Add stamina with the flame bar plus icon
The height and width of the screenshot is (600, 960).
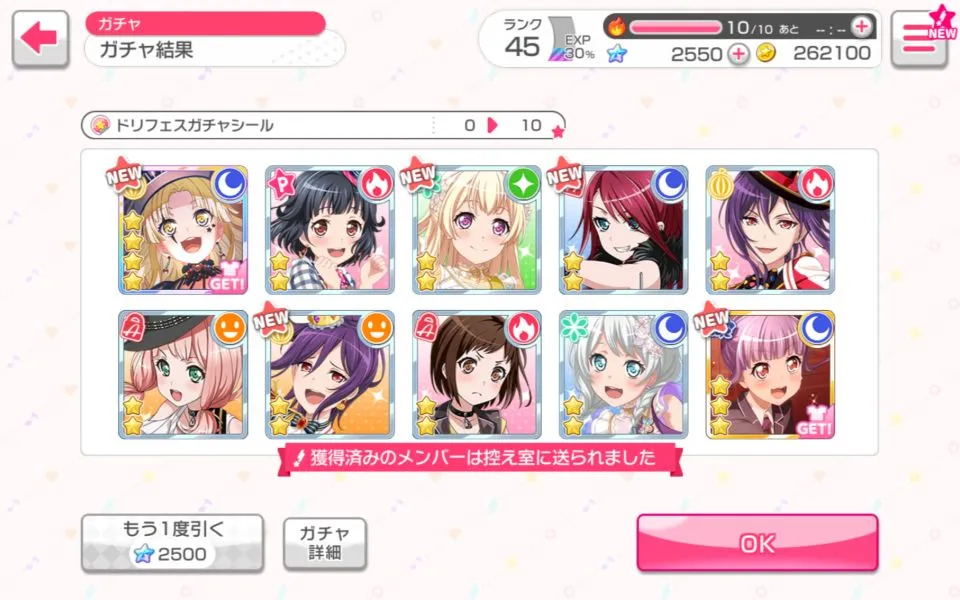[861, 26]
